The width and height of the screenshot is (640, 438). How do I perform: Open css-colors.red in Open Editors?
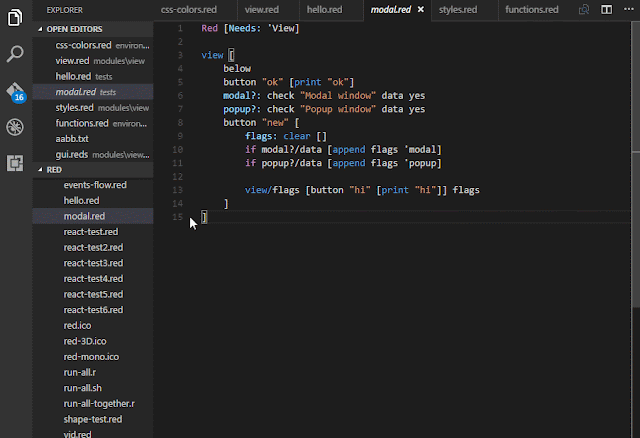coord(93,45)
